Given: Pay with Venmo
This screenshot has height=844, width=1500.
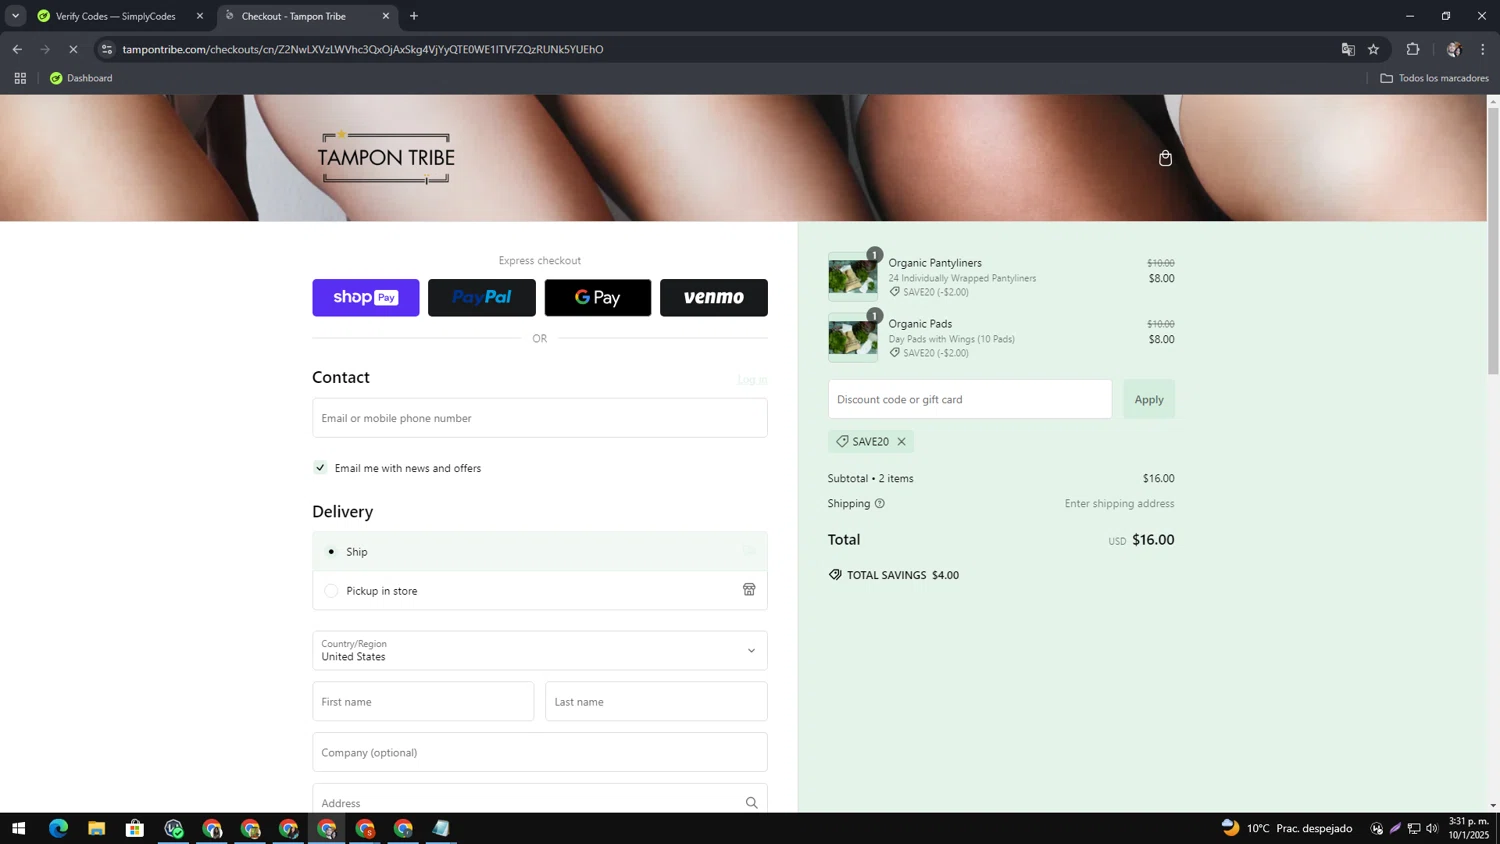Looking at the screenshot, I should click(714, 298).
